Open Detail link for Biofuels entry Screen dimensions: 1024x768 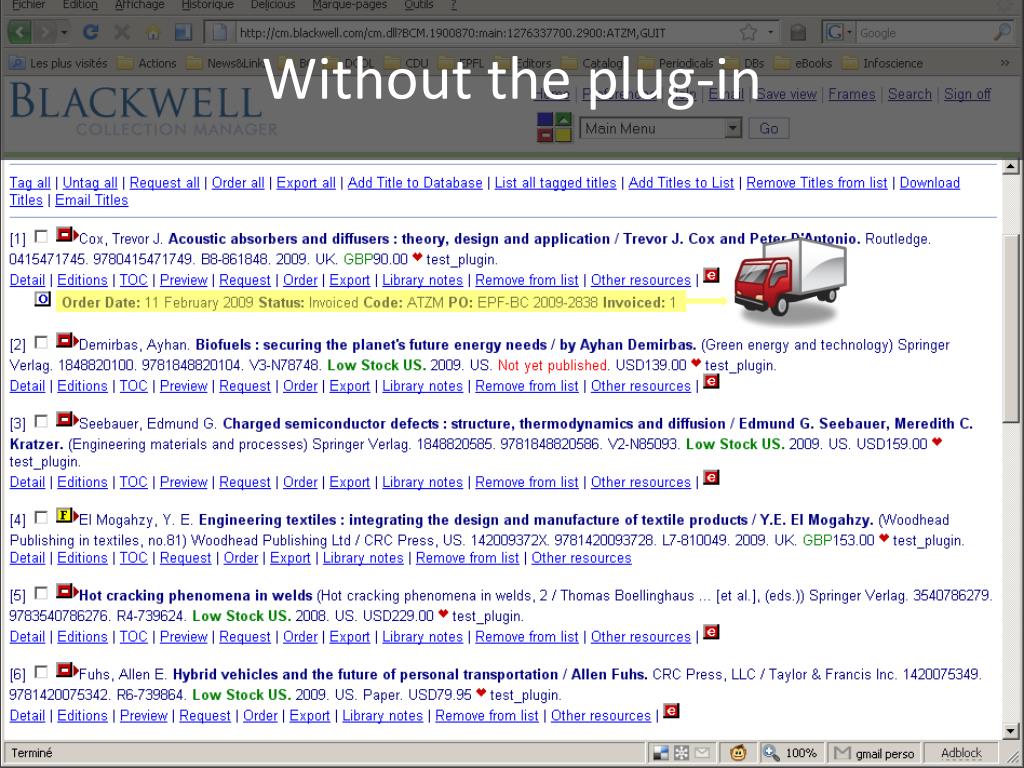[x=27, y=386]
